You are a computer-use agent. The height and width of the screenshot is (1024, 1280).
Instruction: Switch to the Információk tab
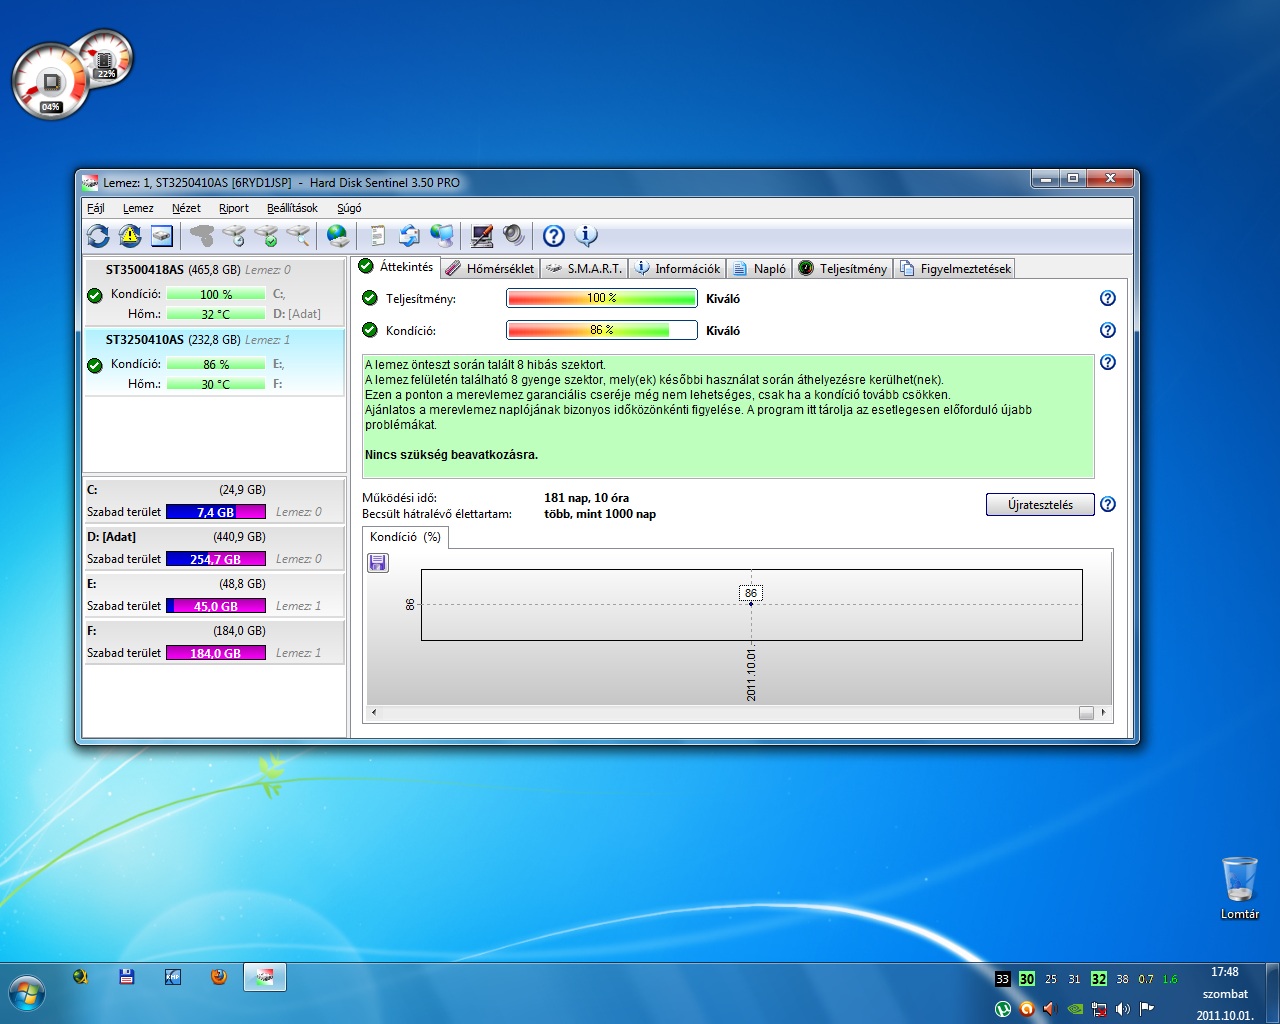tap(677, 268)
